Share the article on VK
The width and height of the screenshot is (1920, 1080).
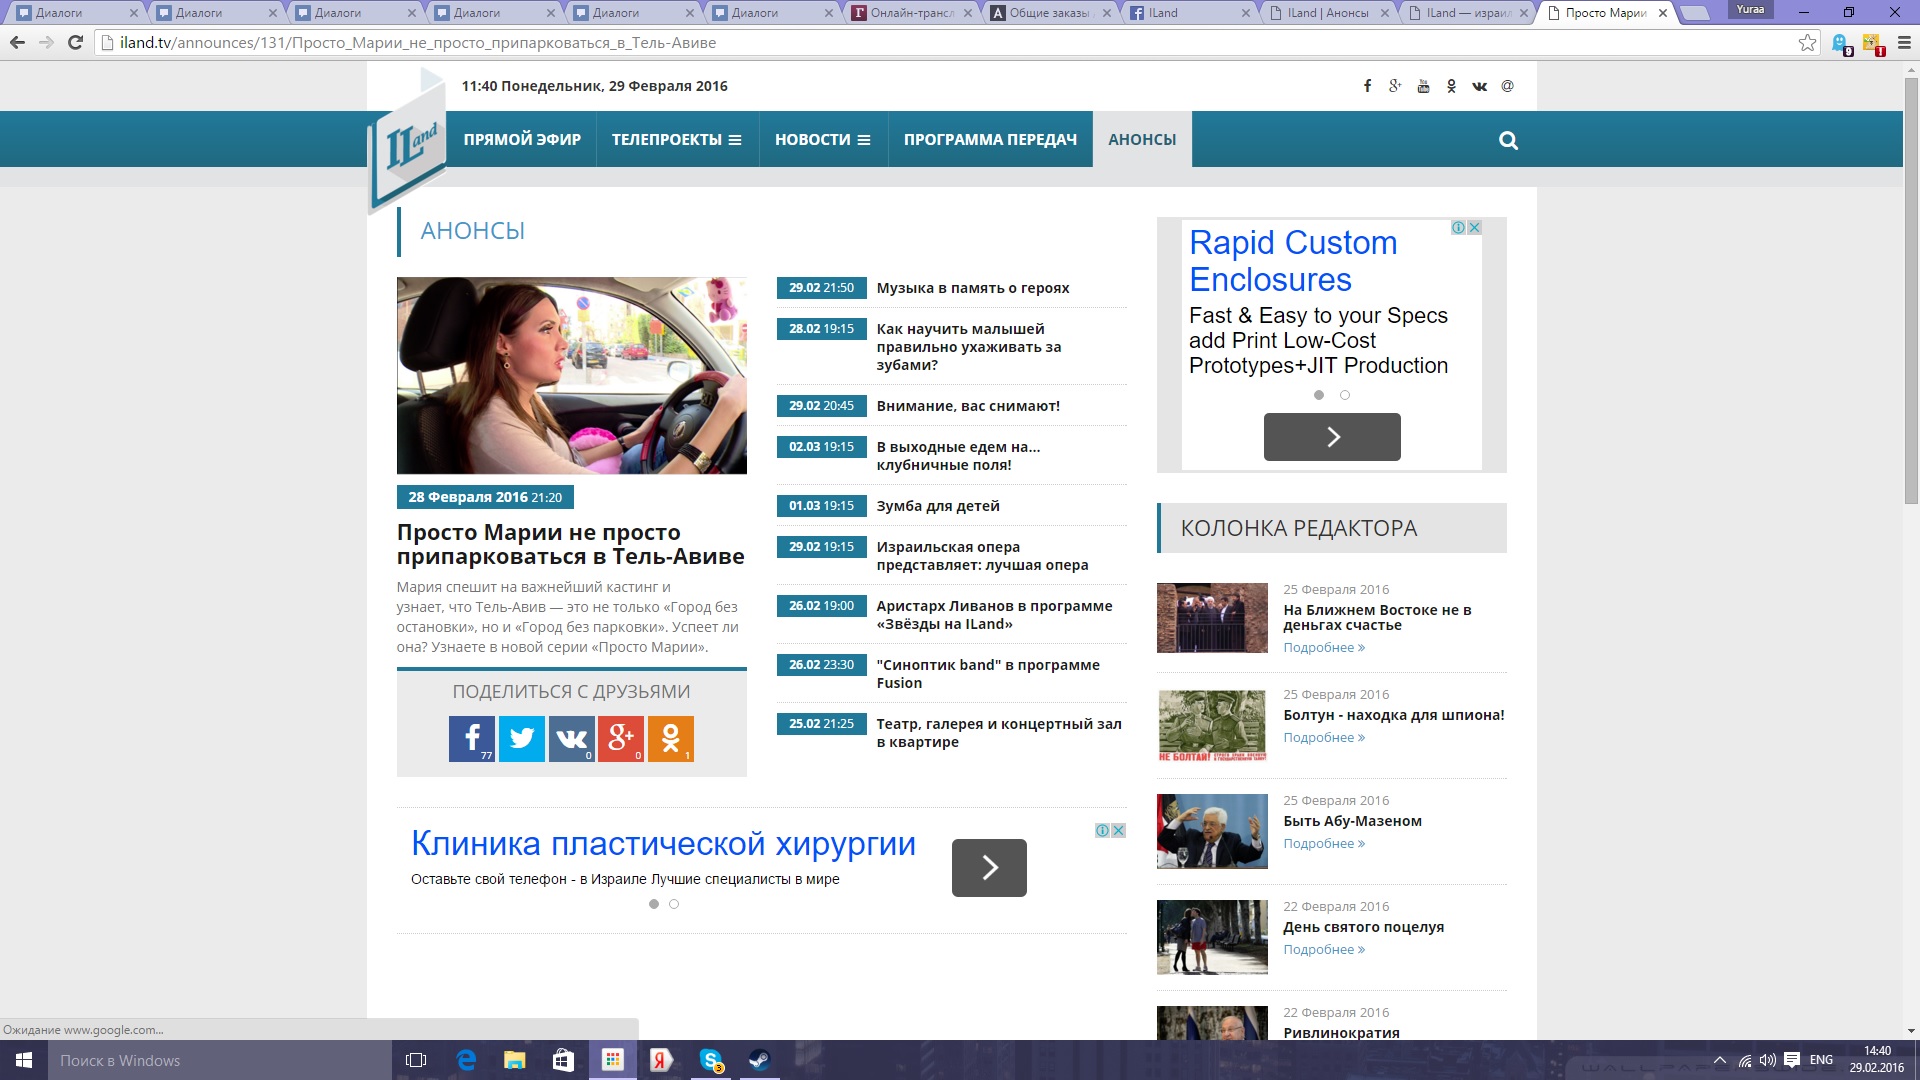[x=571, y=739]
